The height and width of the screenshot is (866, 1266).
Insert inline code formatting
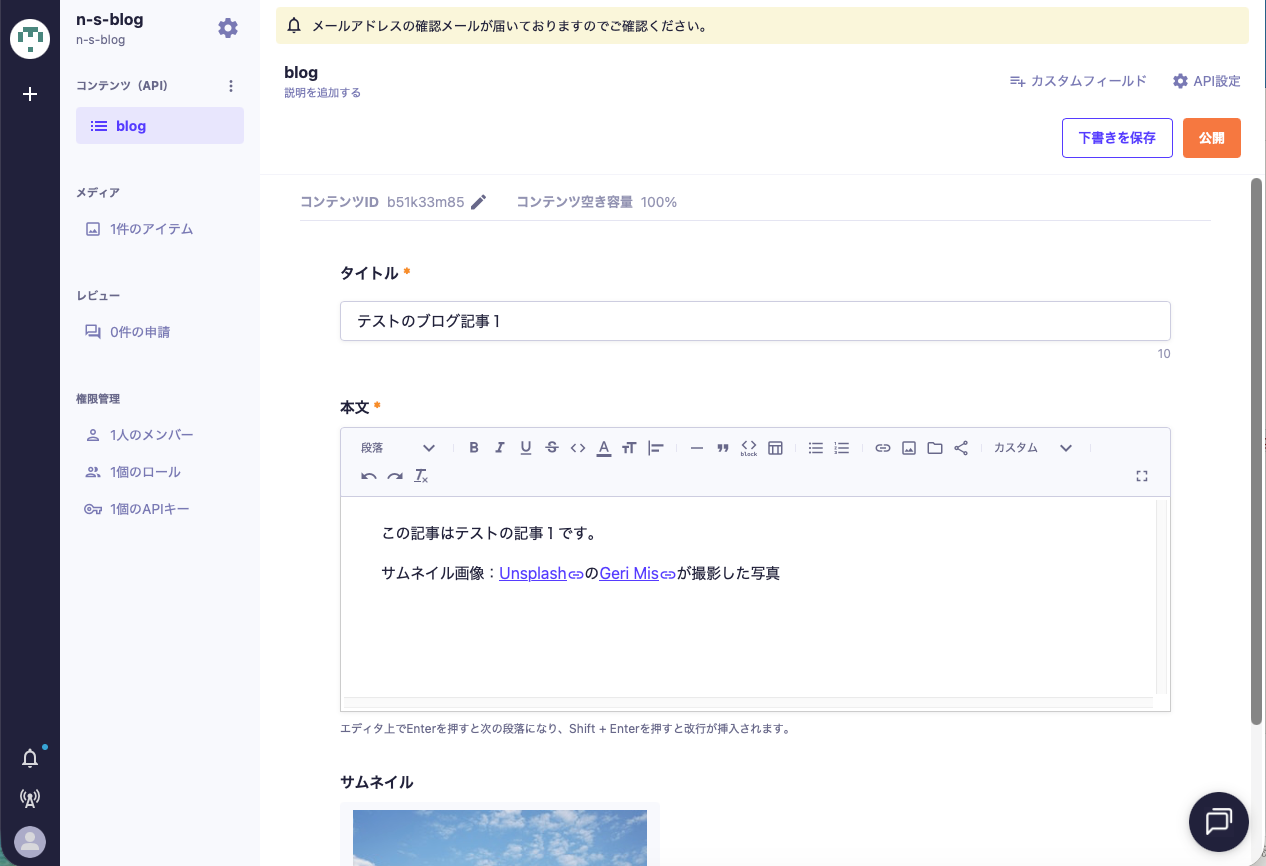pos(578,448)
